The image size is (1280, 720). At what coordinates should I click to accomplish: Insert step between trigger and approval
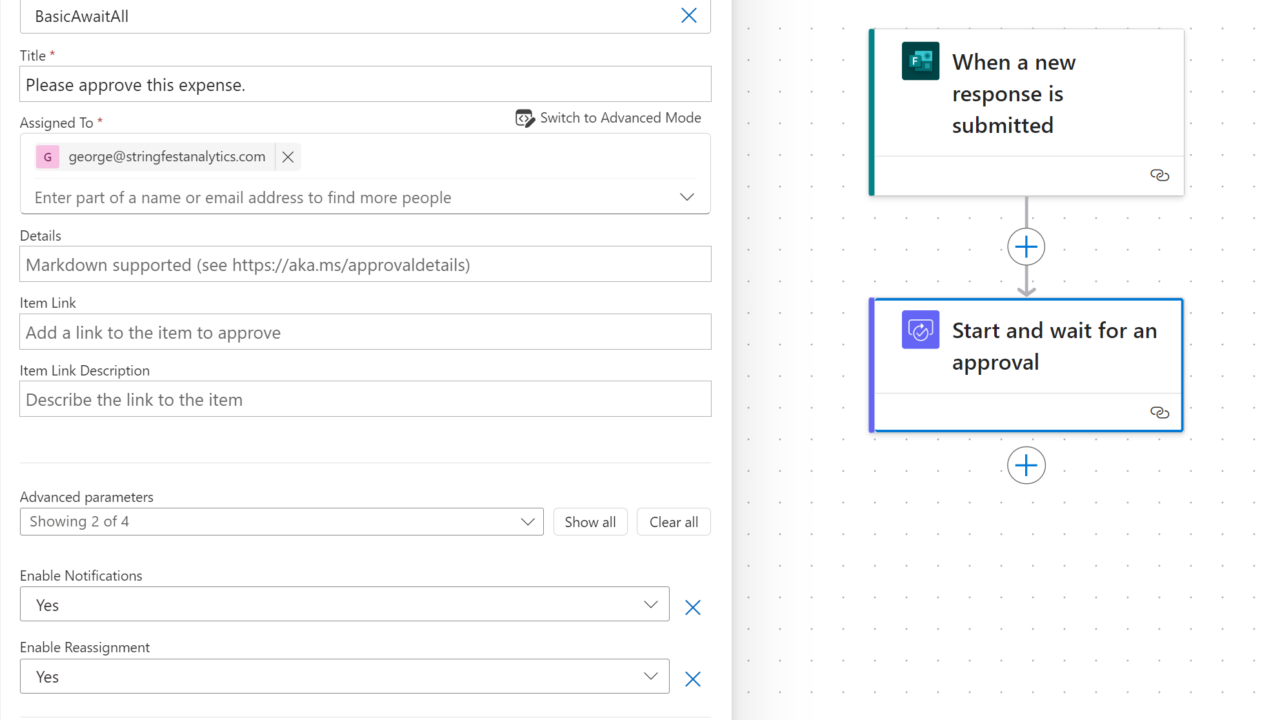(1026, 247)
